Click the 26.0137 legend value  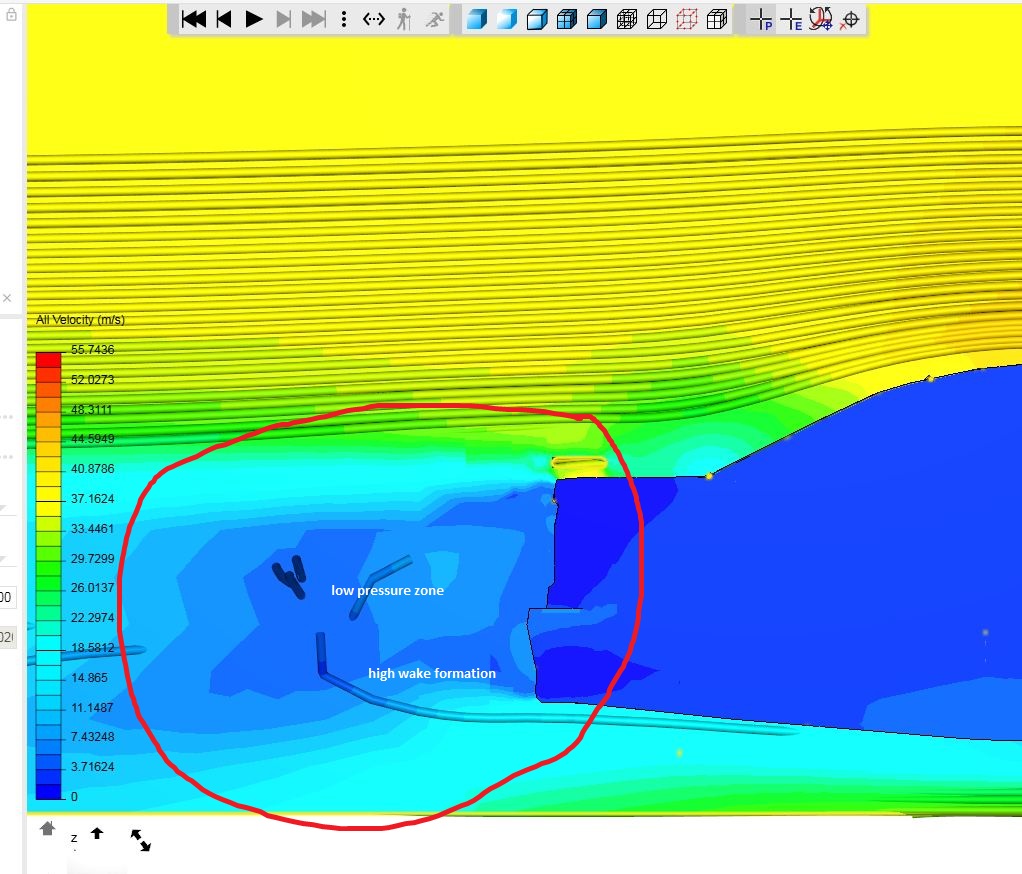pos(93,588)
